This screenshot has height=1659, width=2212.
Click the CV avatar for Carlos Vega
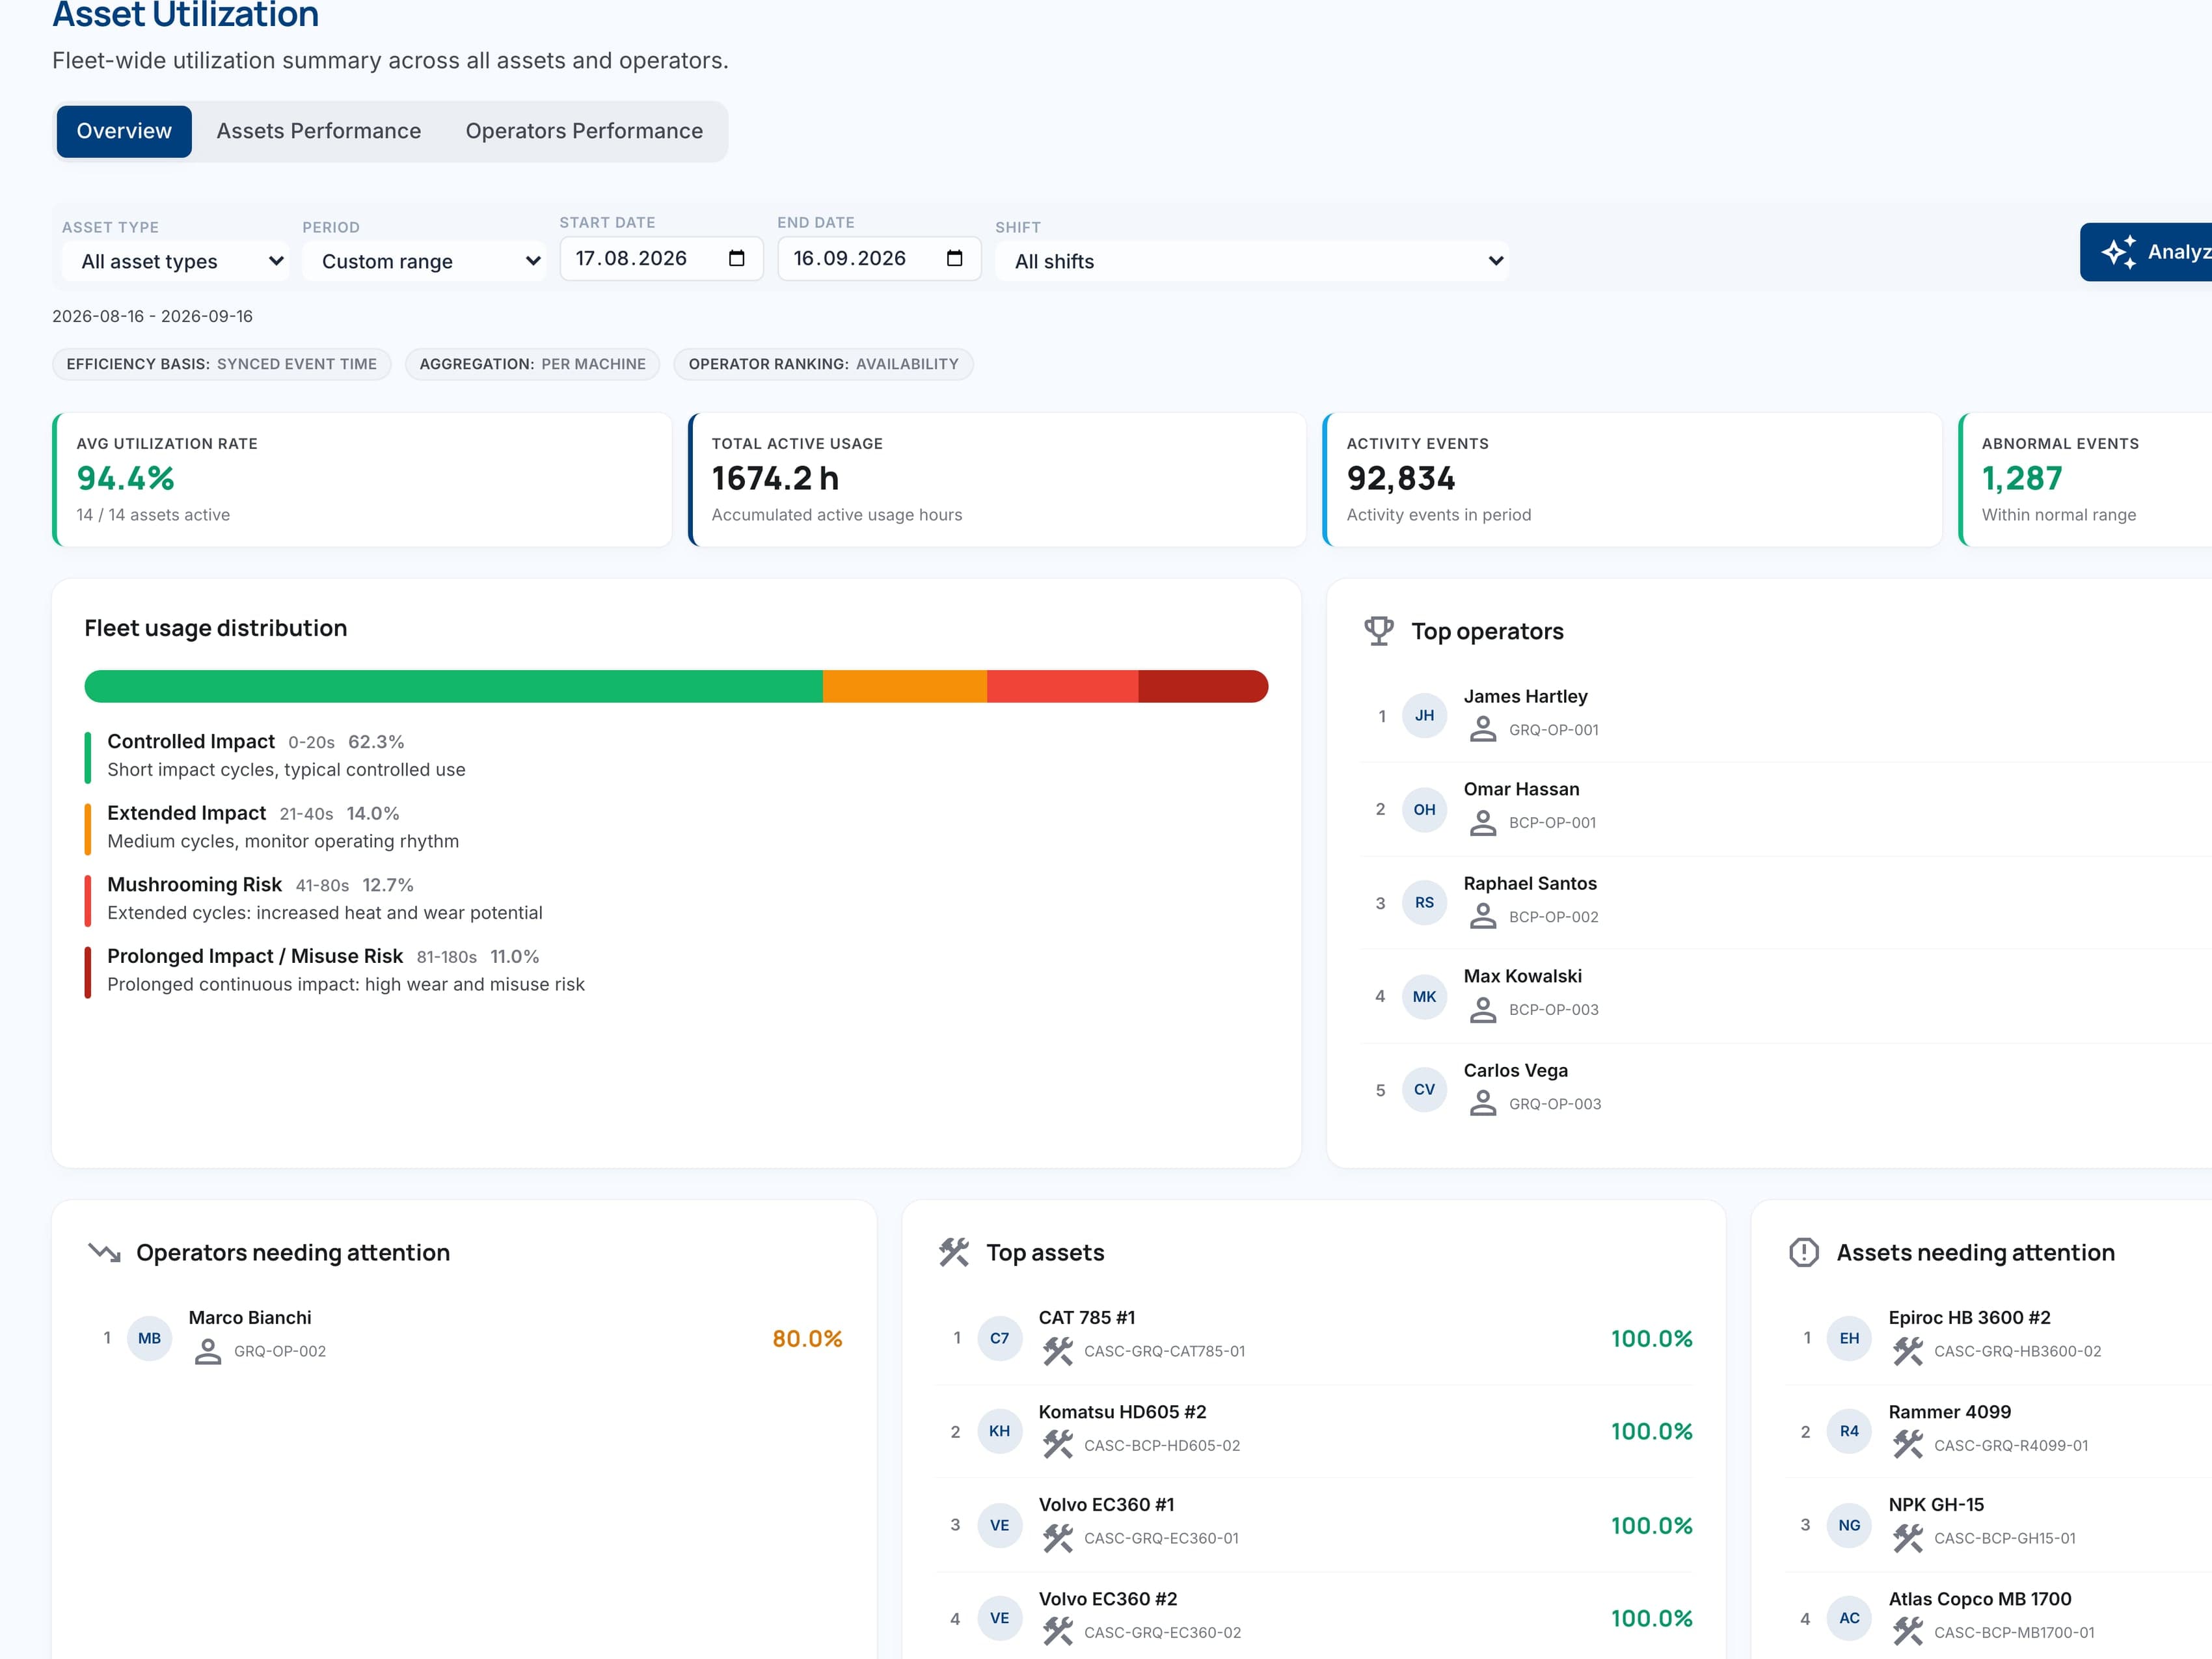1424,1089
